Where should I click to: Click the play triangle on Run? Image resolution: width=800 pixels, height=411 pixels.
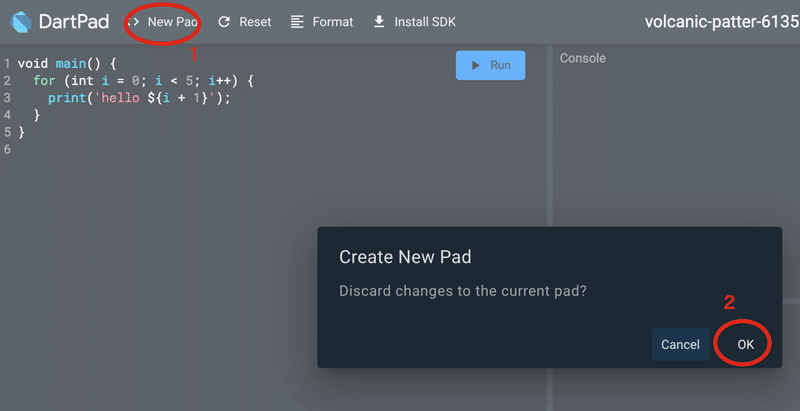pos(474,66)
